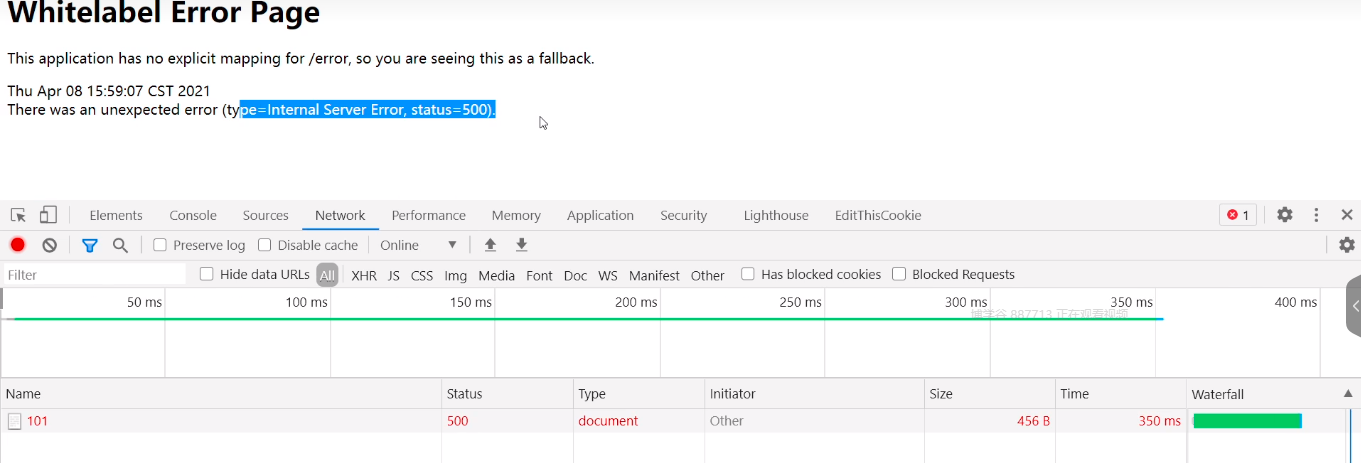Open DevTools settings gear
This screenshot has width=1361, height=463.
[1285, 215]
